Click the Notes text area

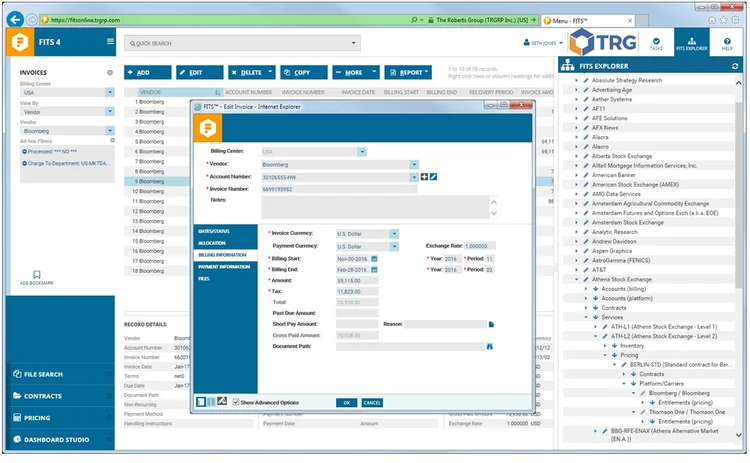point(375,208)
